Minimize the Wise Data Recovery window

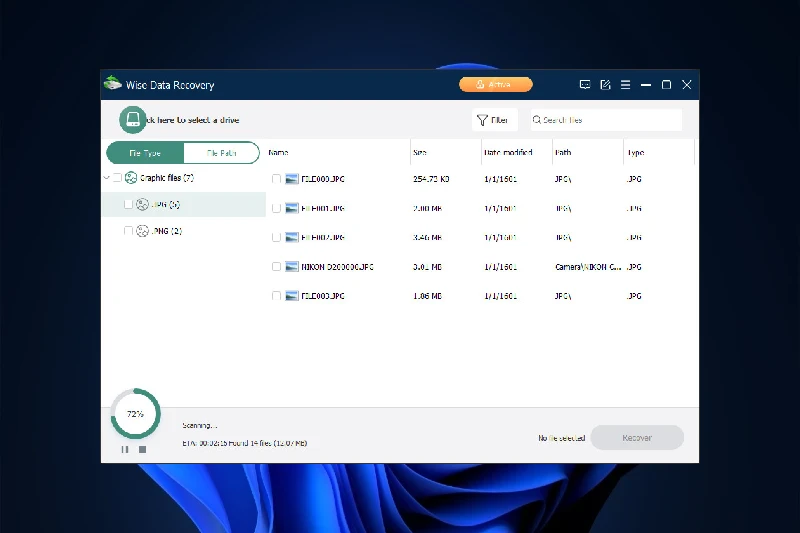coord(646,85)
